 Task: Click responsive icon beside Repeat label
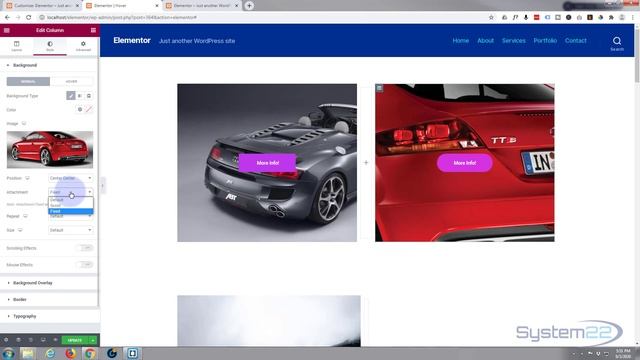click(x=25, y=216)
